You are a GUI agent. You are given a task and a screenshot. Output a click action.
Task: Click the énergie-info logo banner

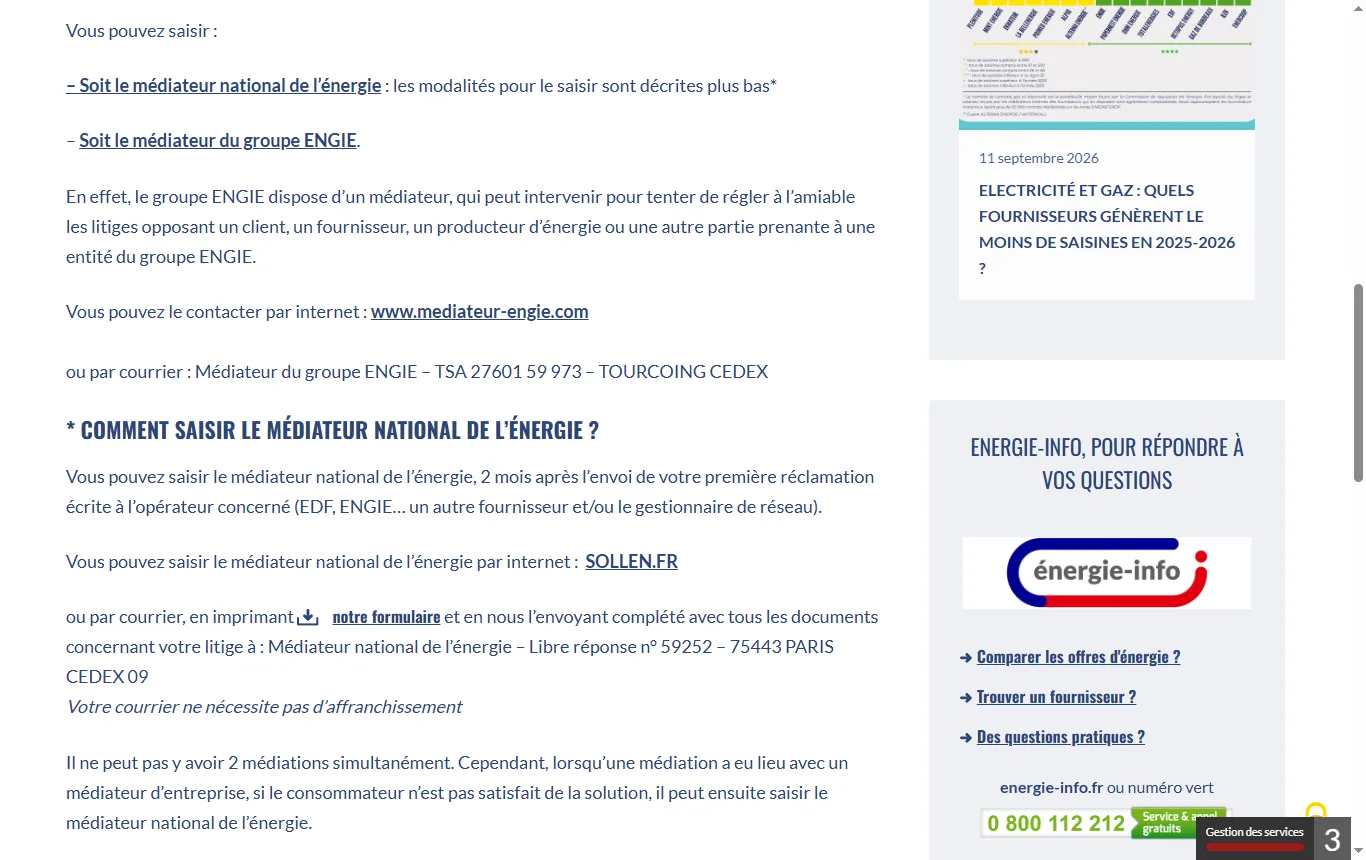coord(1107,573)
